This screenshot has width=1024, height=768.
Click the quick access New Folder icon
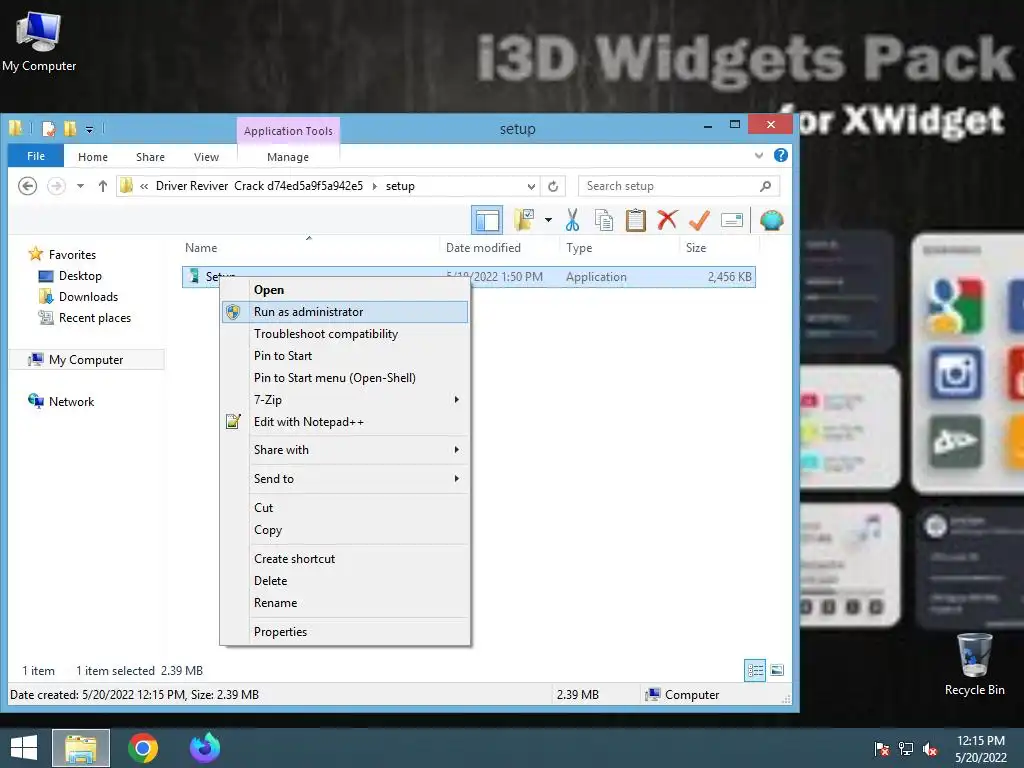[70, 129]
